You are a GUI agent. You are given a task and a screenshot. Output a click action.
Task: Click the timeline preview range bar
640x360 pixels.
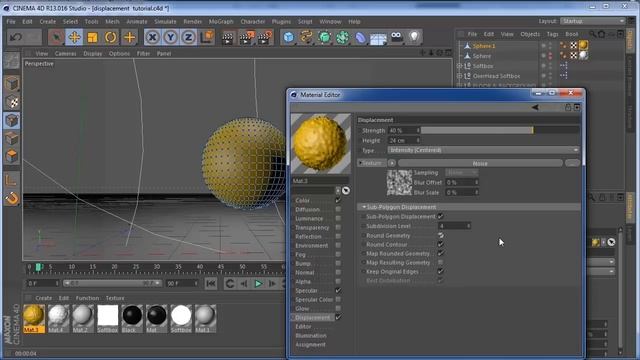tap(111, 283)
